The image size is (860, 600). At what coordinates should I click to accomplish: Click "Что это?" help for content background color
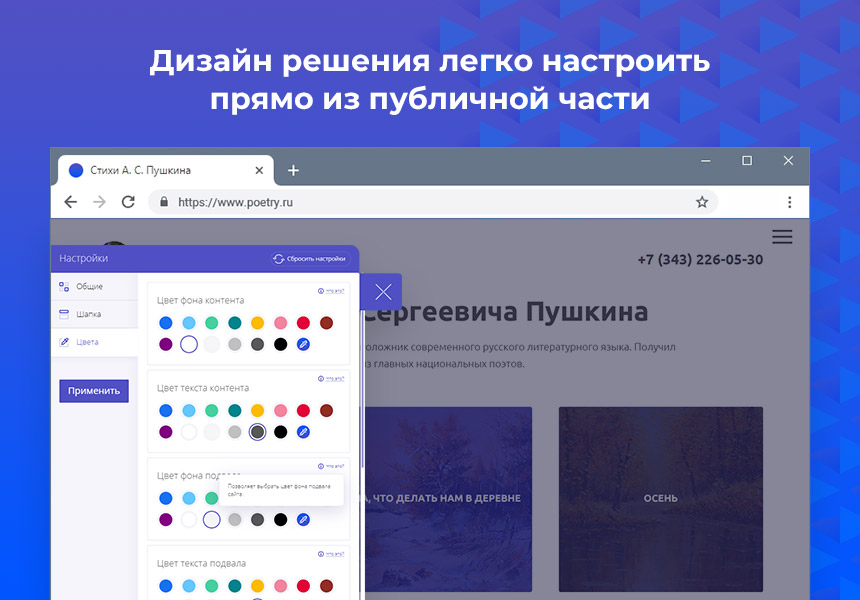pyautogui.click(x=331, y=291)
